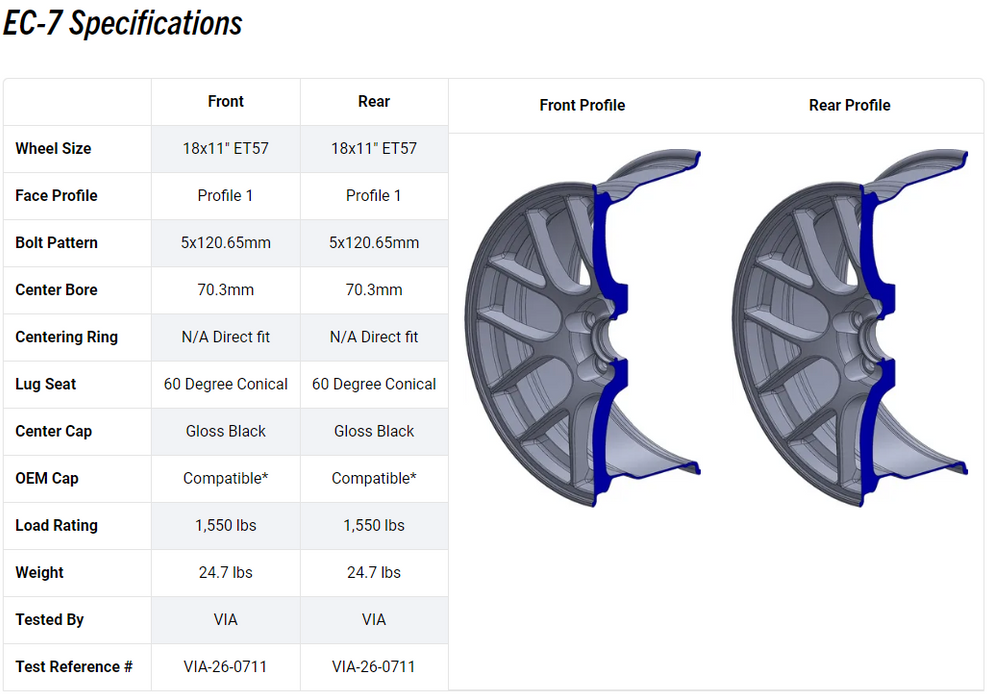Image resolution: width=992 pixels, height=700 pixels.
Task: Click the front OEM Cap Compatible* value
Action: point(226,478)
